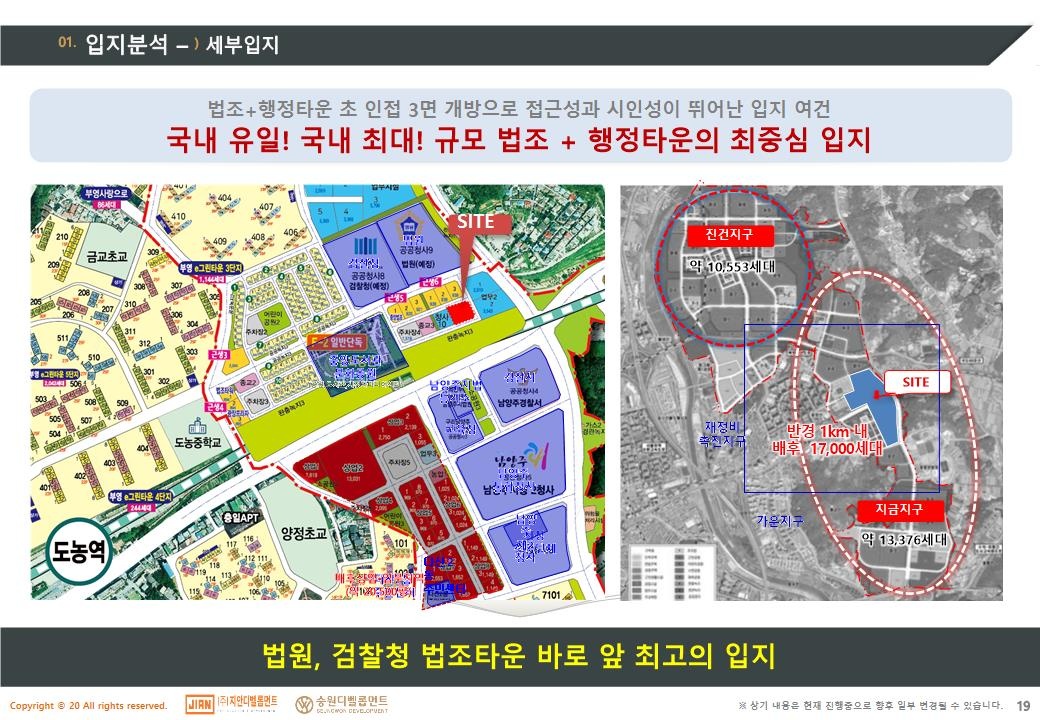
Task: Click the red 지금지구 label
Action: pos(896,510)
